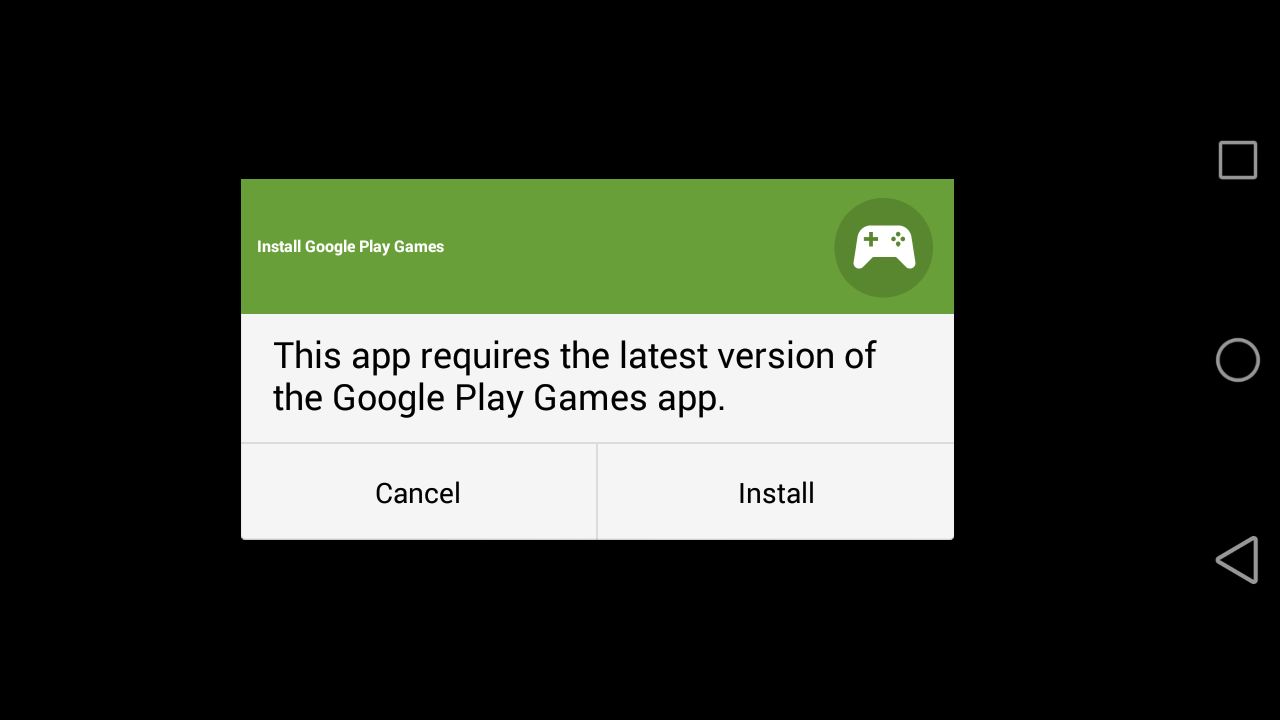
Task: Select the "Install Google Play Games" title text
Action: (350, 247)
